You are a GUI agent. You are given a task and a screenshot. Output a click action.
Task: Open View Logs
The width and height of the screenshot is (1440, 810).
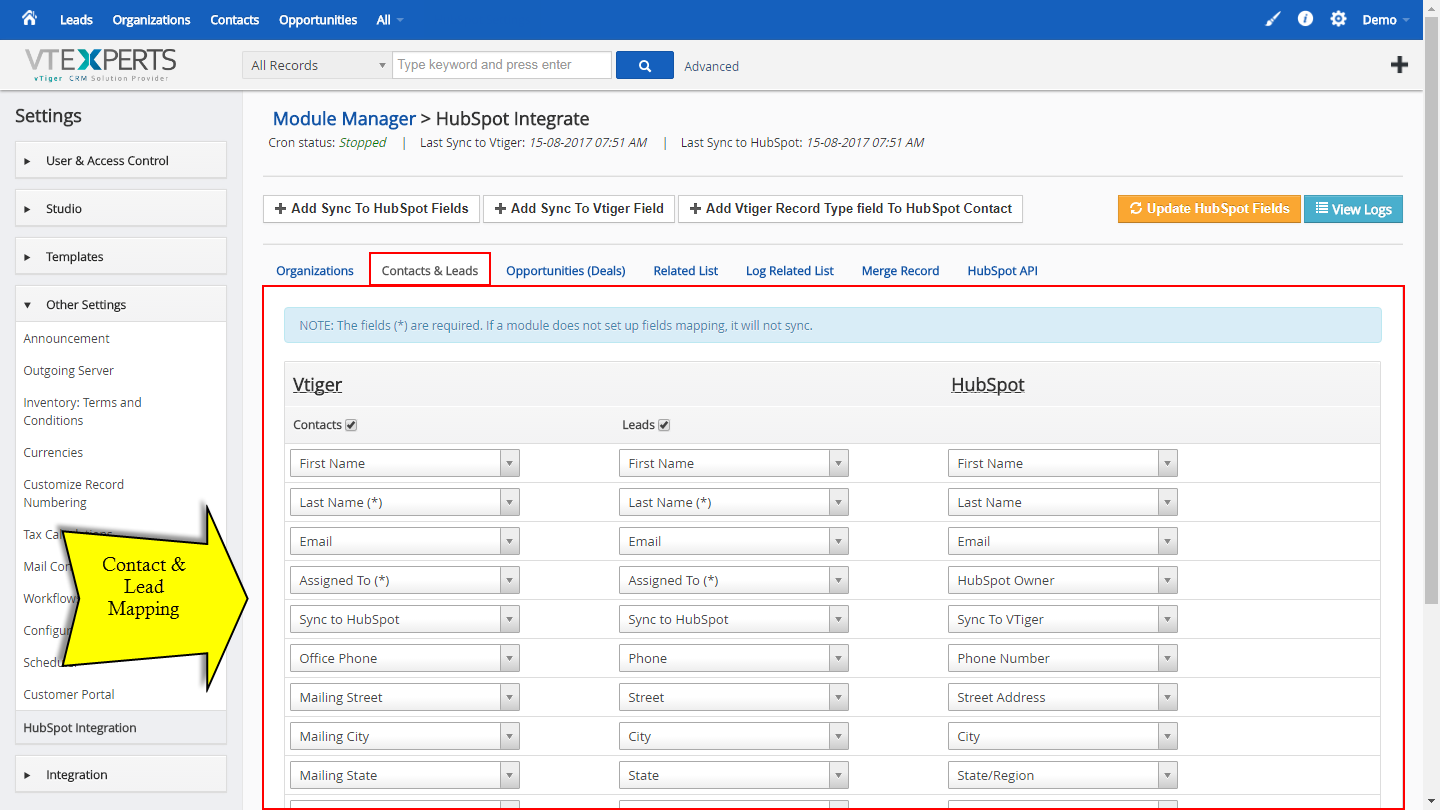point(1354,209)
